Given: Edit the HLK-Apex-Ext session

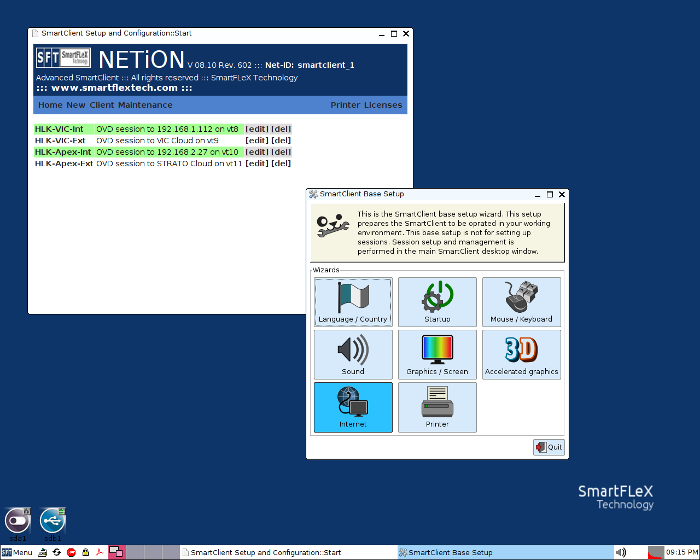Looking at the screenshot, I should pyautogui.click(x=257, y=163).
